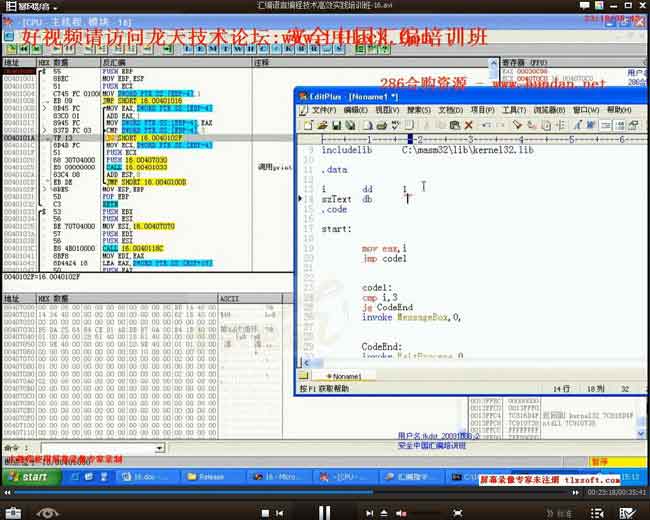Click the chat bubble icon in the player title bar
This screenshot has width=650, height=520.
585,5
